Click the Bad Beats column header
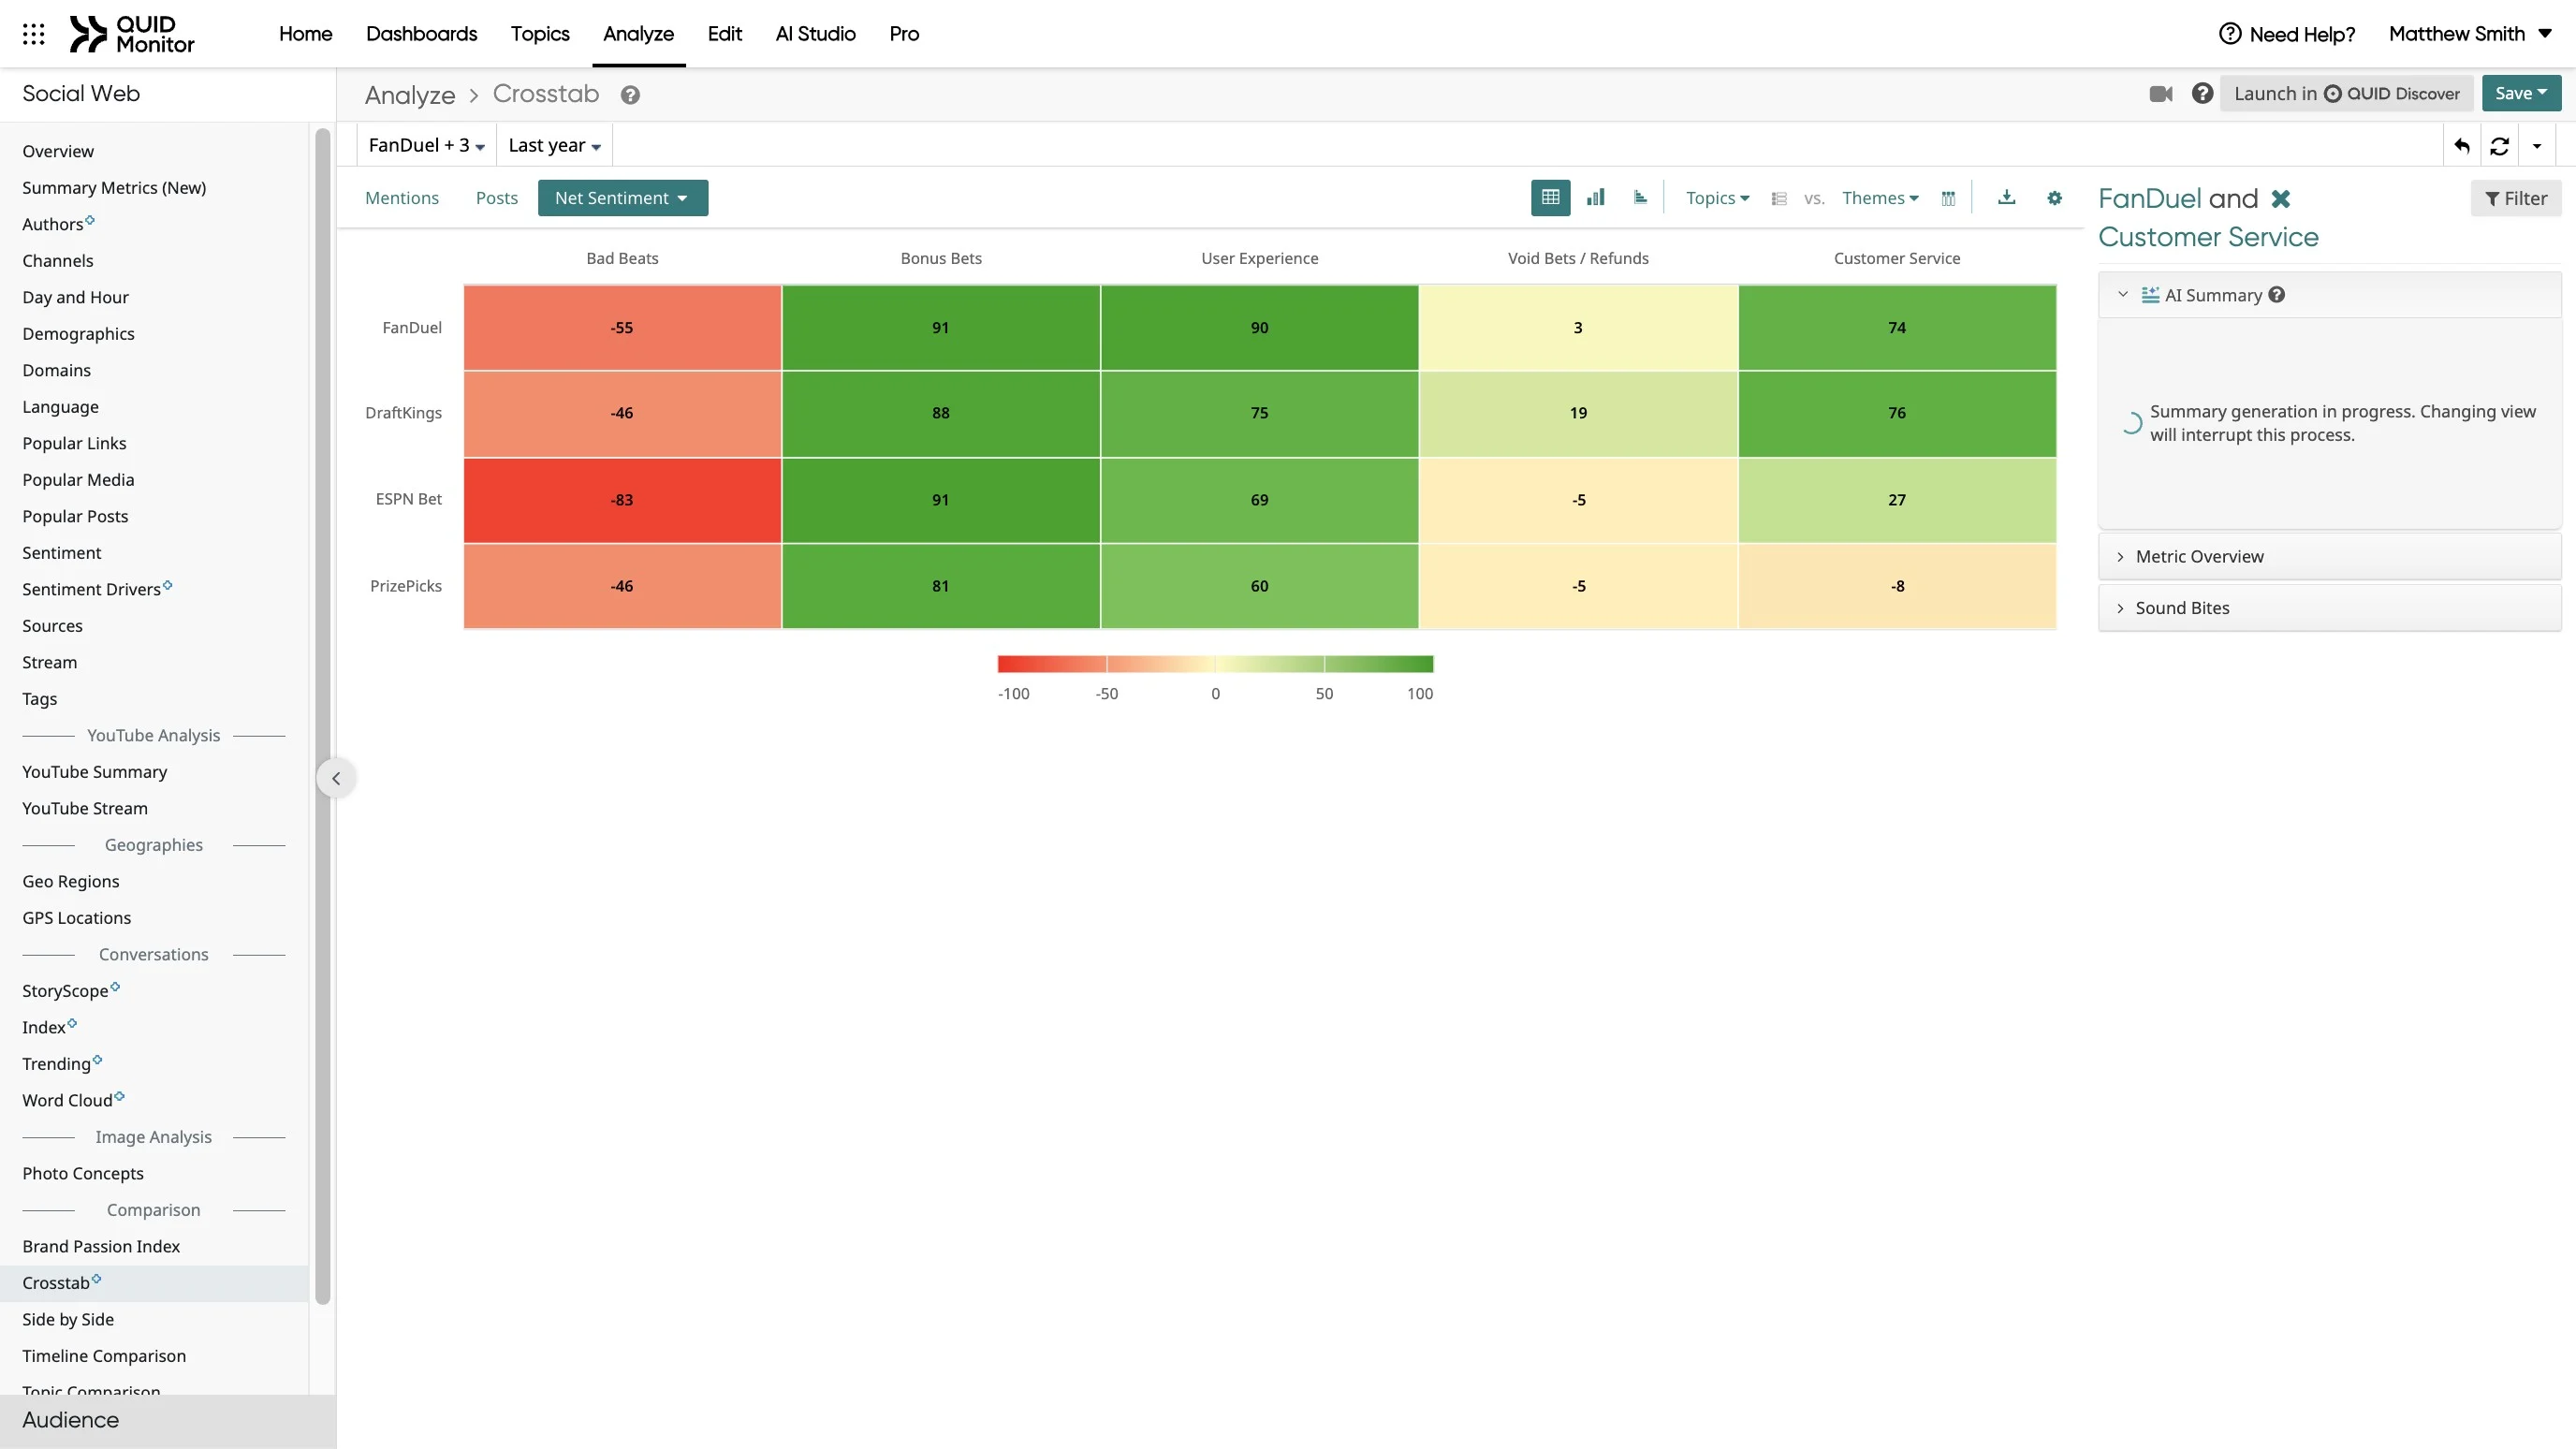Image resolution: width=2576 pixels, height=1449 pixels. point(622,258)
